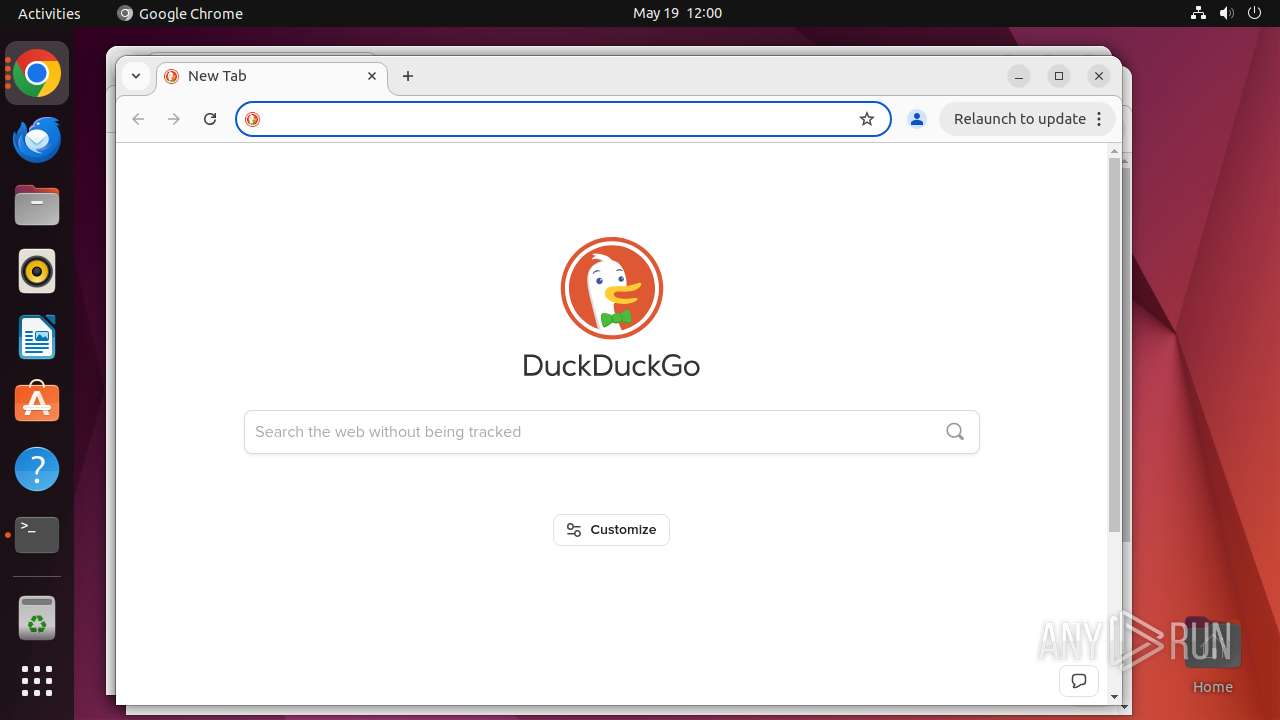Viewport: 1280px width, 720px height.
Task: Open Ubuntu Software store icon
Action: 37,403
